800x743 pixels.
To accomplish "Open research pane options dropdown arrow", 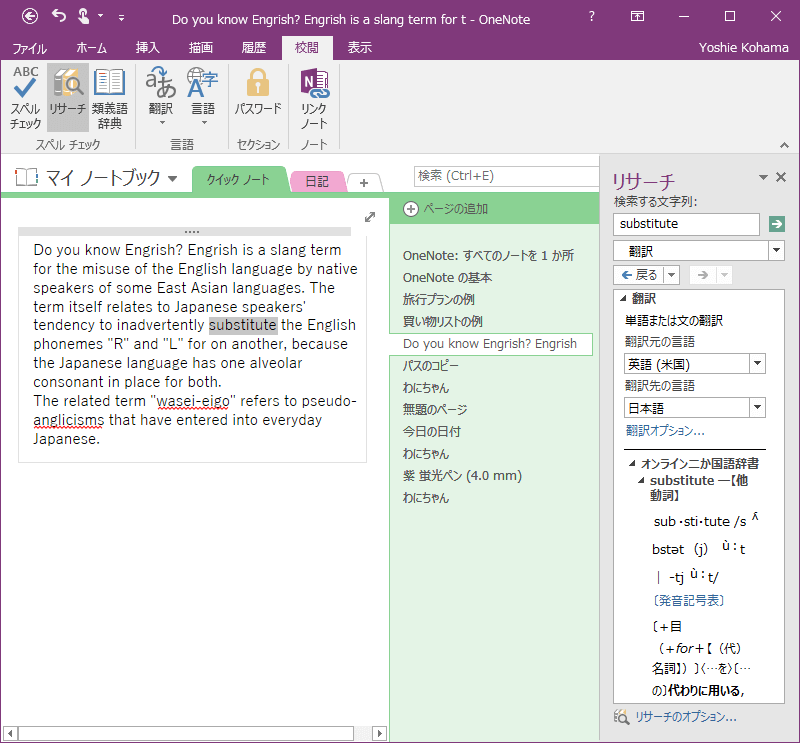I will coord(763,178).
